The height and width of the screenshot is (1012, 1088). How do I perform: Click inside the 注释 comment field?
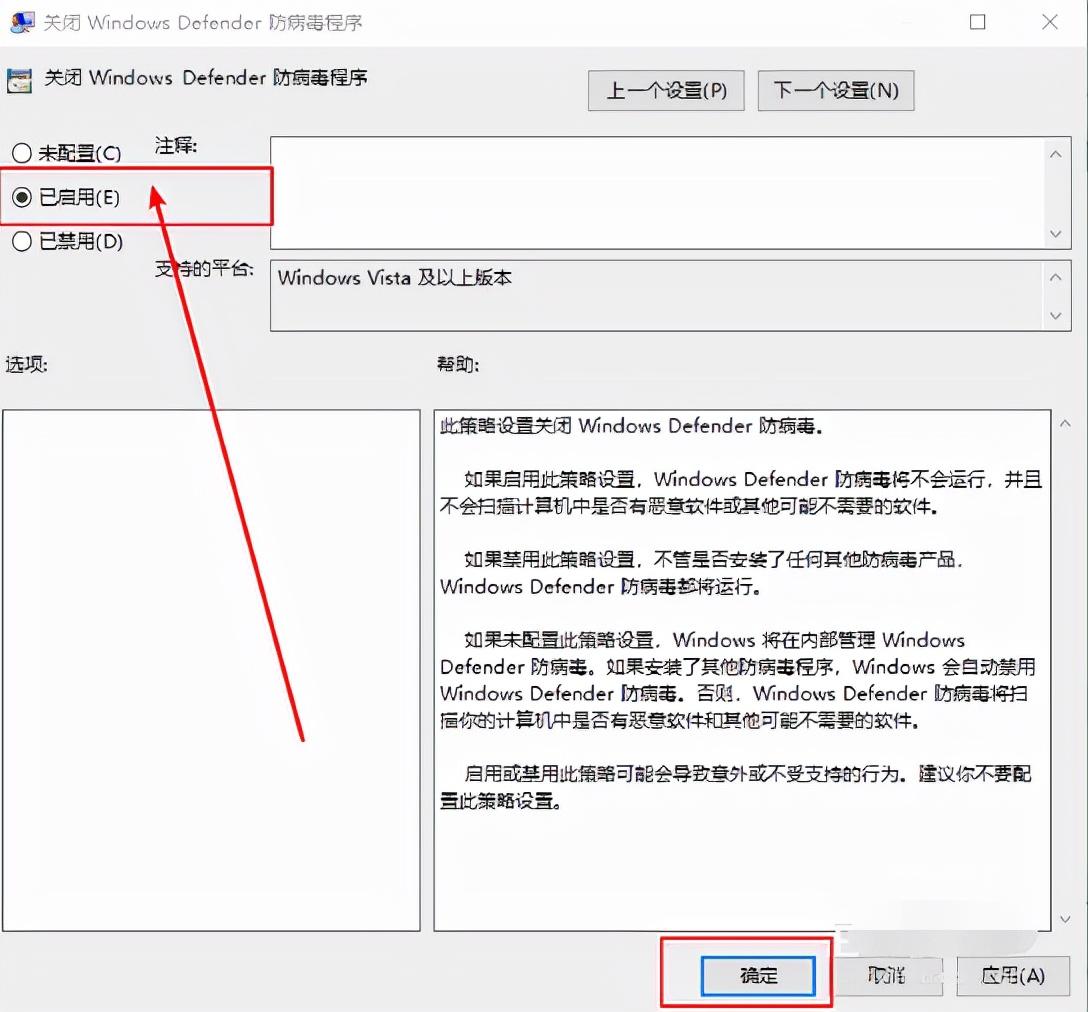[x=650, y=190]
